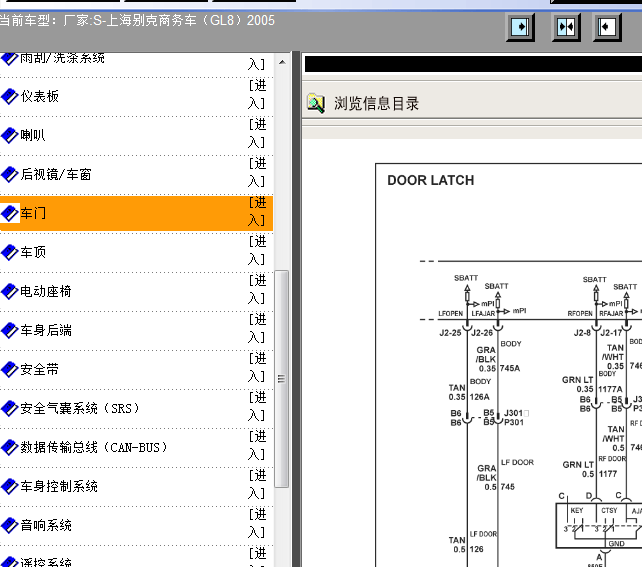Click [进入] link for 车身控制系统
642x567 pixels.
click(x=257, y=484)
